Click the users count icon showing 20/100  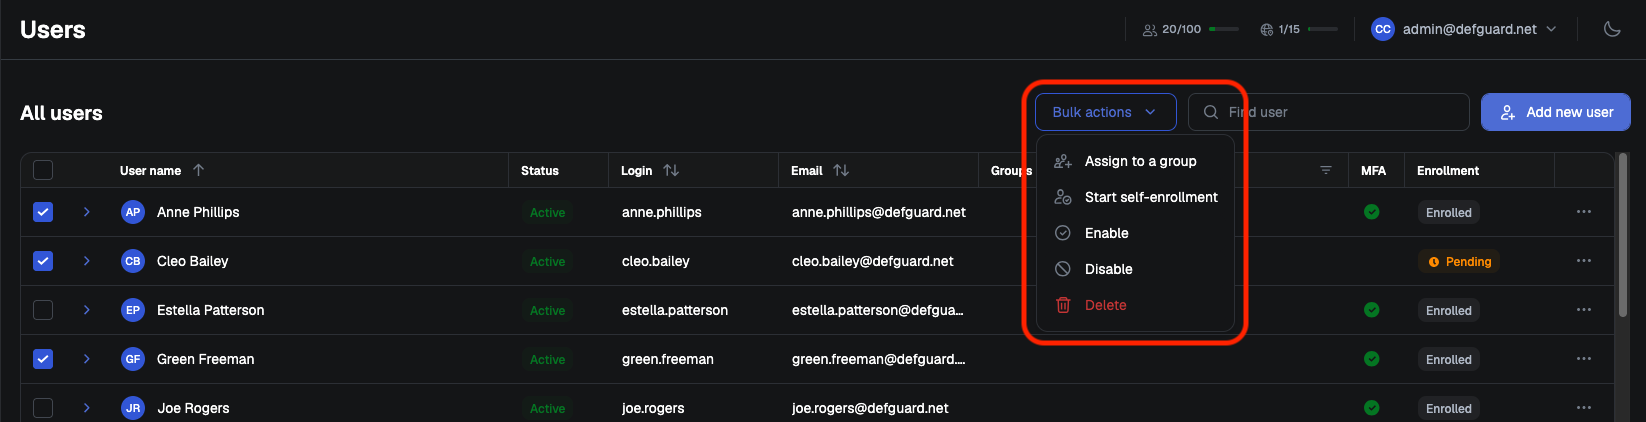point(1150,30)
